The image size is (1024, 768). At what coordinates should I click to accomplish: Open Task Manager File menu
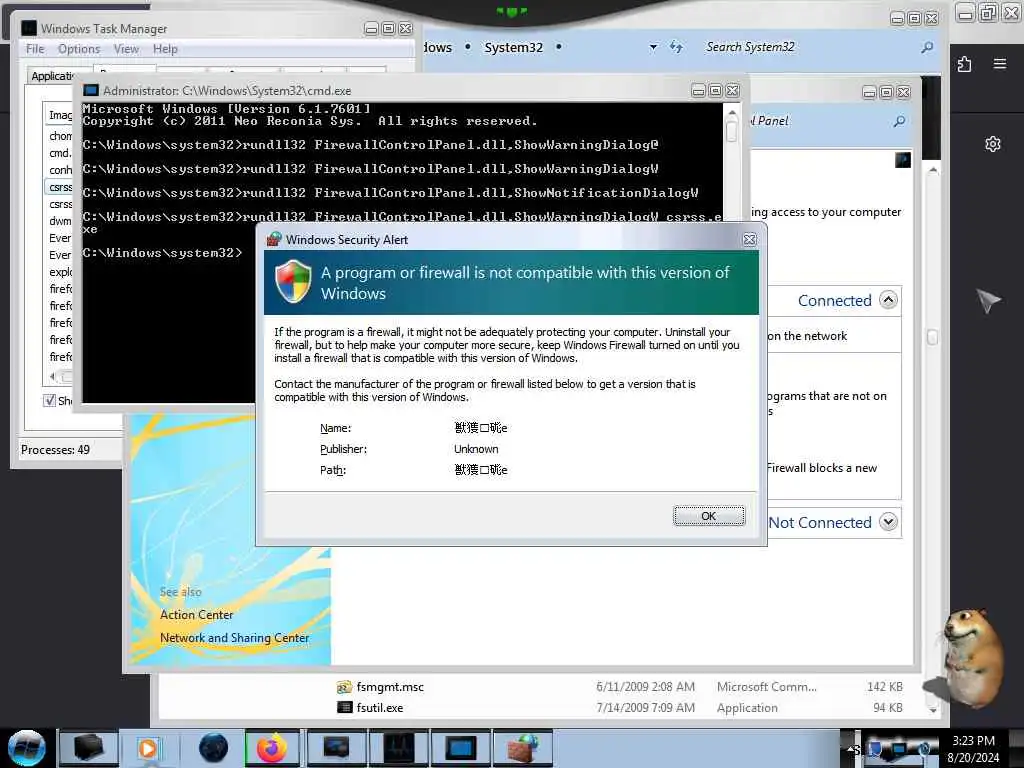click(x=35, y=49)
